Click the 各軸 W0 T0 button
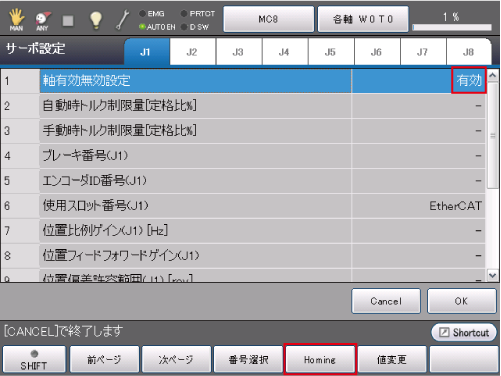The width and height of the screenshot is (501, 376). [x=363, y=19]
